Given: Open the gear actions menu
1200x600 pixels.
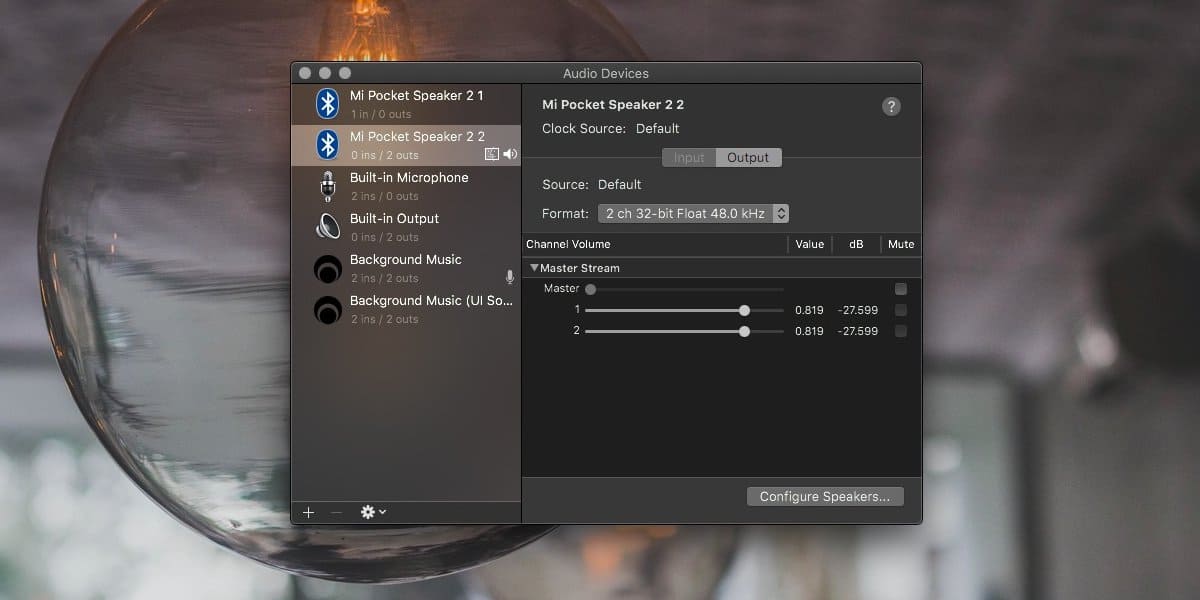Looking at the screenshot, I should click(373, 512).
